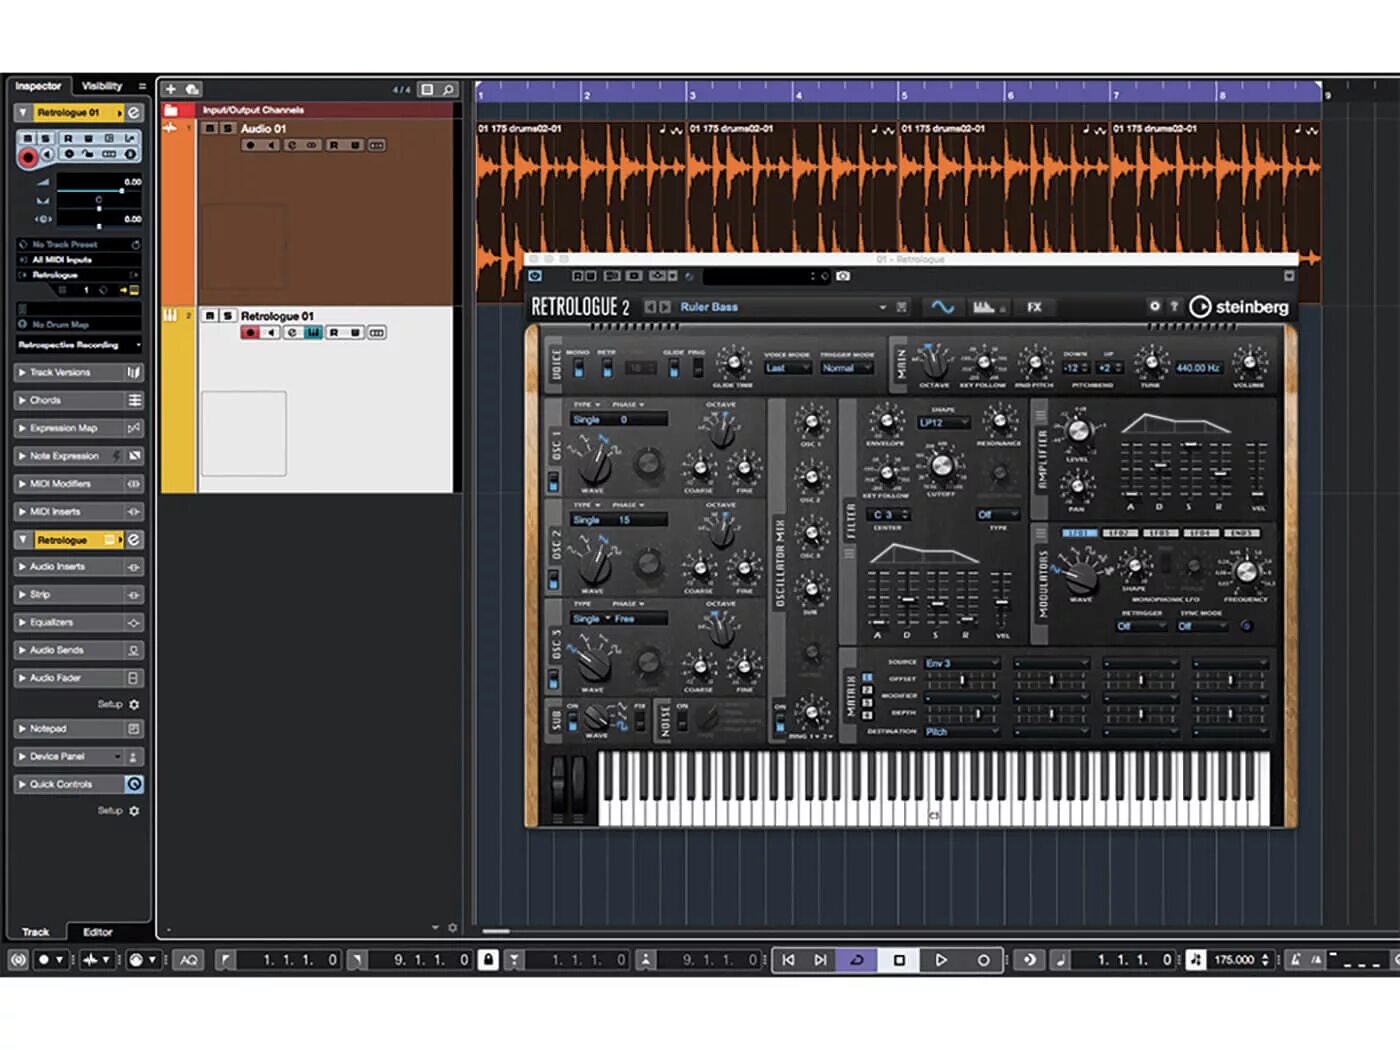Click the Quick Controls circular icon
This screenshot has height=1050, width=1400.
134,784
